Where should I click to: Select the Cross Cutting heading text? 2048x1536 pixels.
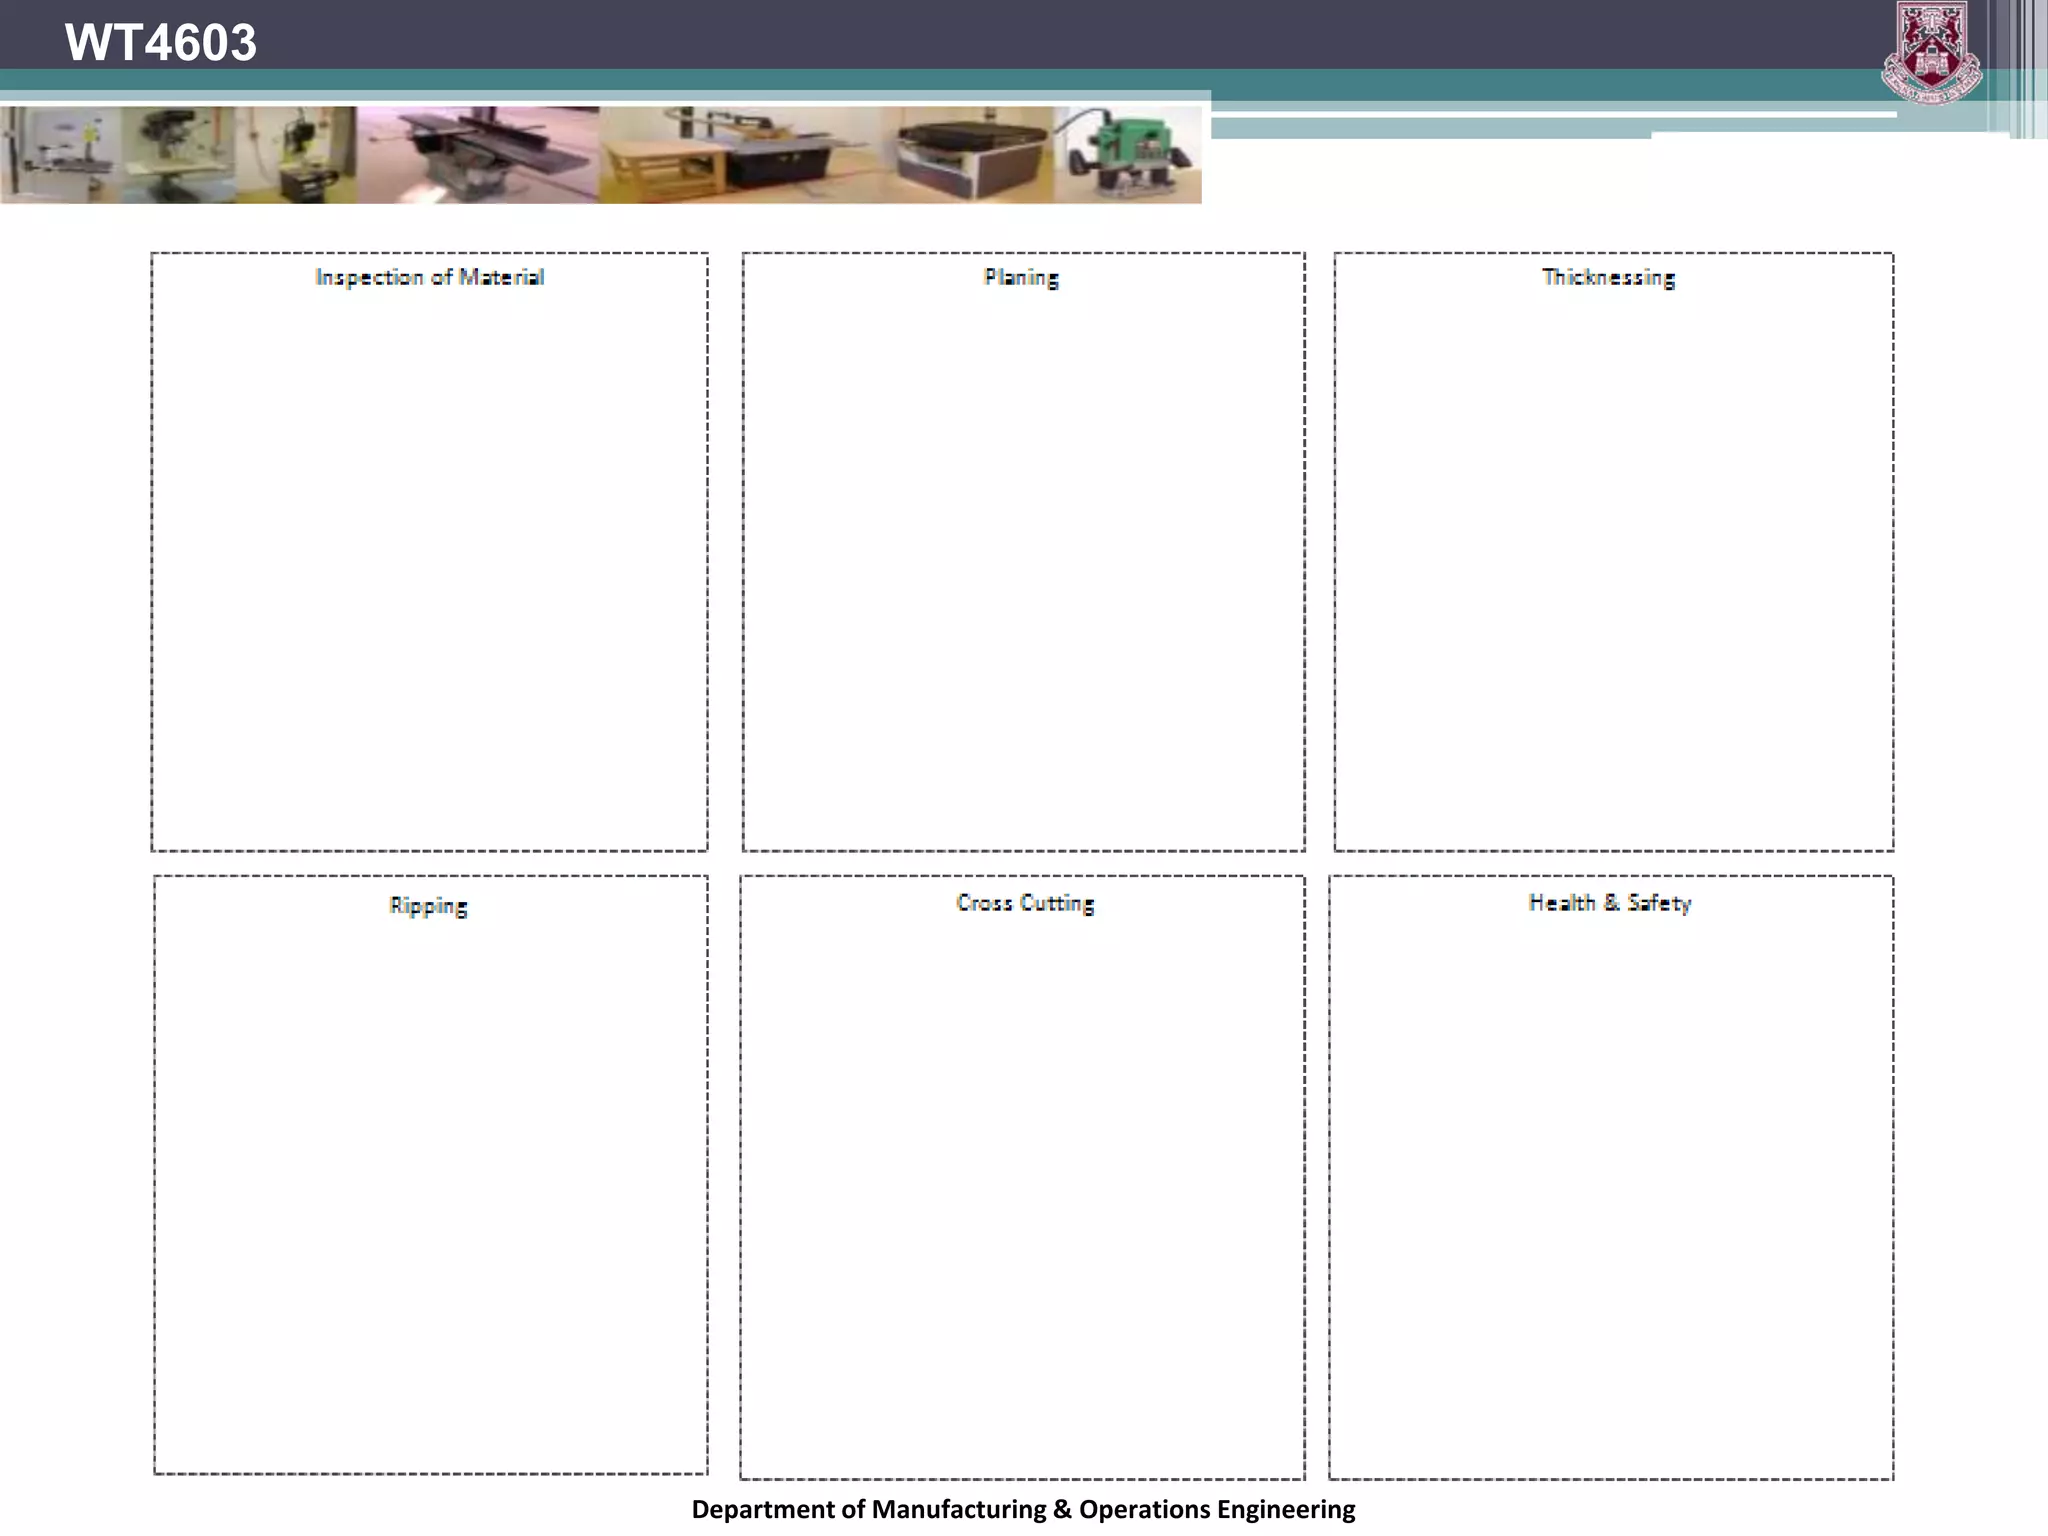[1025, 902]
